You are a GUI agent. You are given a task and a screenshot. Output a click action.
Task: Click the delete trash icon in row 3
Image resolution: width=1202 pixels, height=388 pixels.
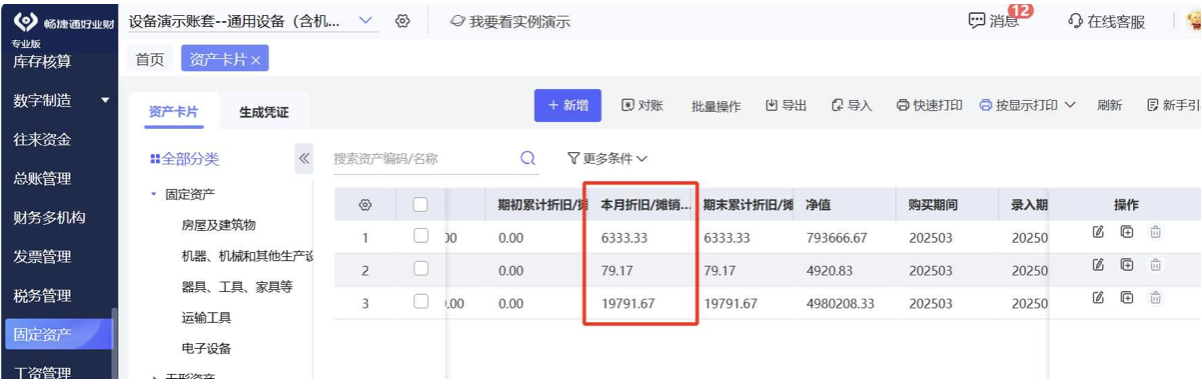pyautogui.click(x=1156, y=297)
